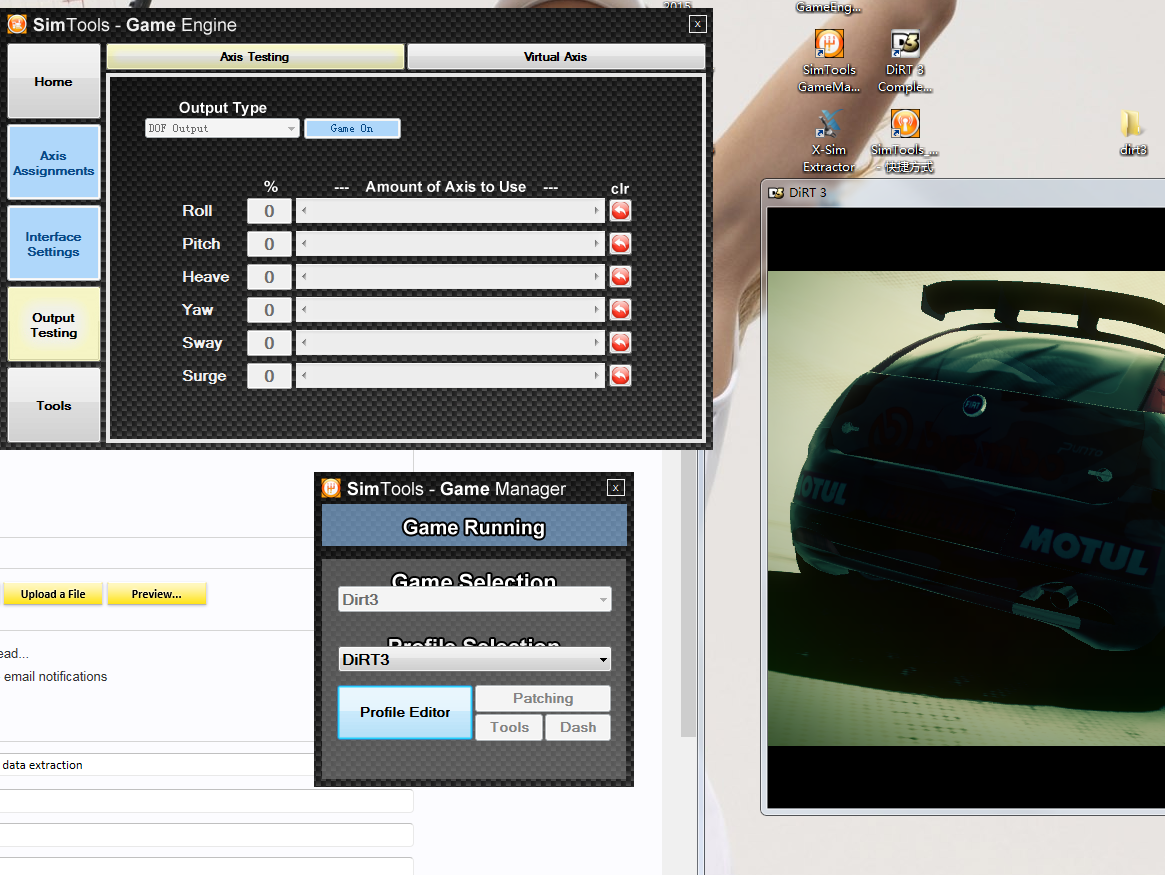Click the Game Running status banner
This screenshot has height=875, width=1165.
click(474, 527)
